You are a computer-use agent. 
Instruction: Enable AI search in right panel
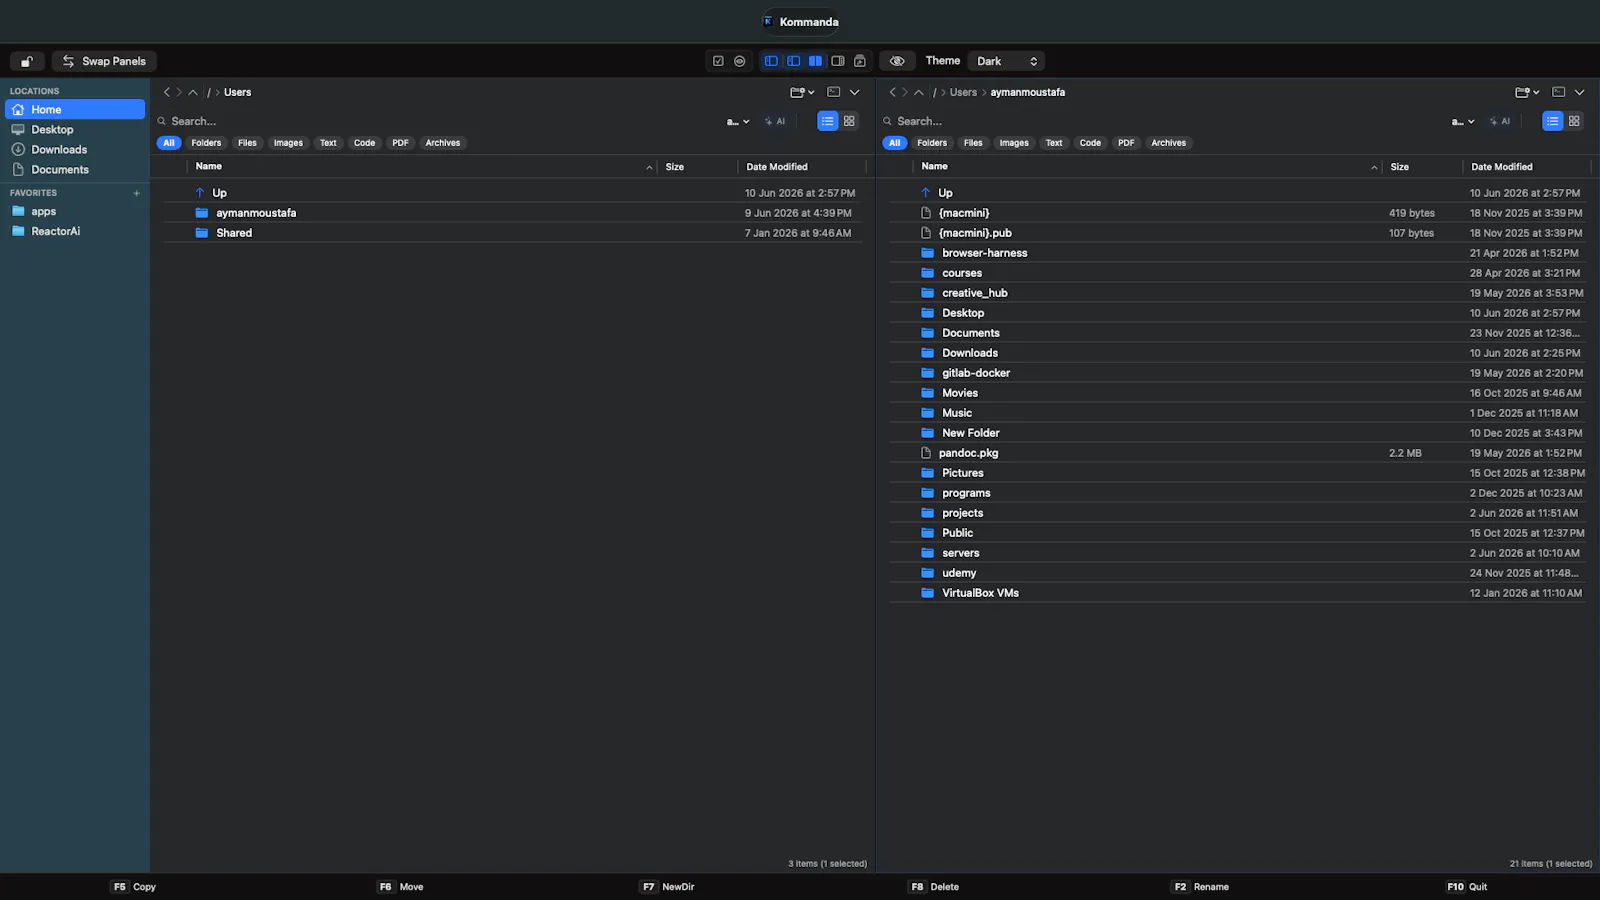pyautogui.click(x=1500, y=121)
